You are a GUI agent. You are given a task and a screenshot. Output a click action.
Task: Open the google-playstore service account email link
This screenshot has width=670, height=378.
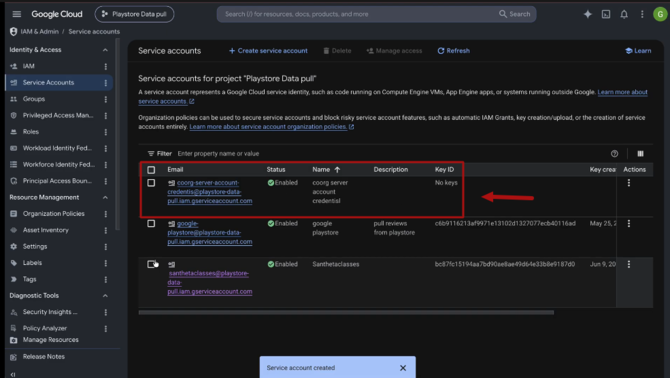coord(210,233)
